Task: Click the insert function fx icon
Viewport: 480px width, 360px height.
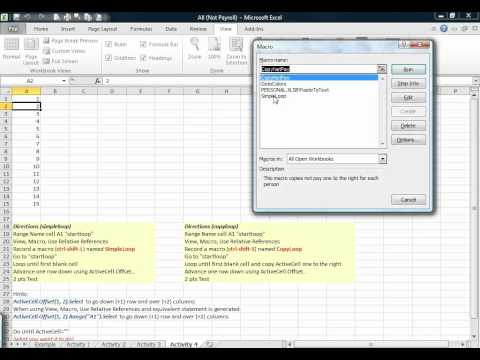Action: pos(98,81)
